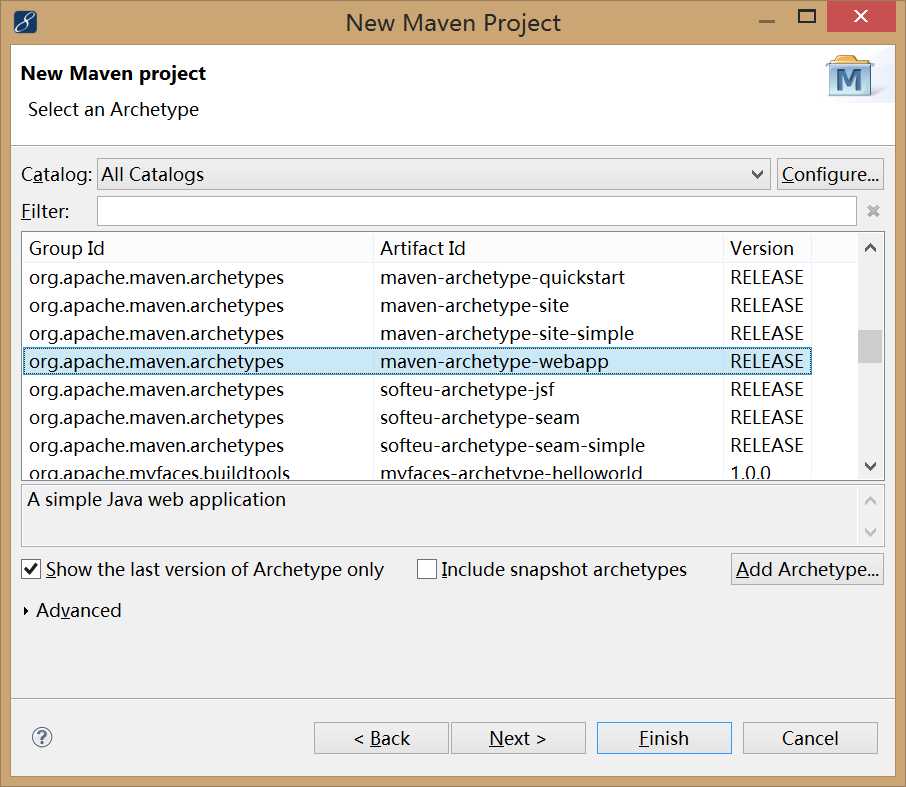Minimize the New Maven Project window
Viewport: 906px width, 787px height.
click(x=767, y=20)
